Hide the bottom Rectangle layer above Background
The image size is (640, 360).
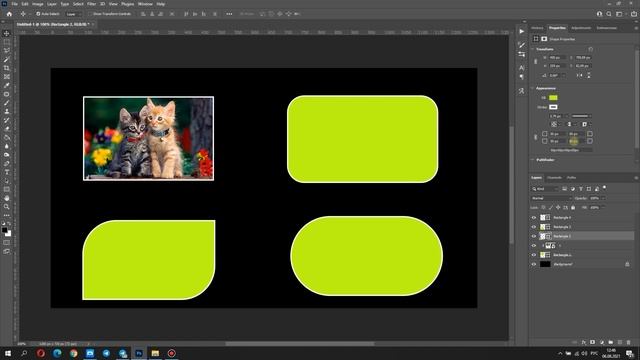[534, 255]
